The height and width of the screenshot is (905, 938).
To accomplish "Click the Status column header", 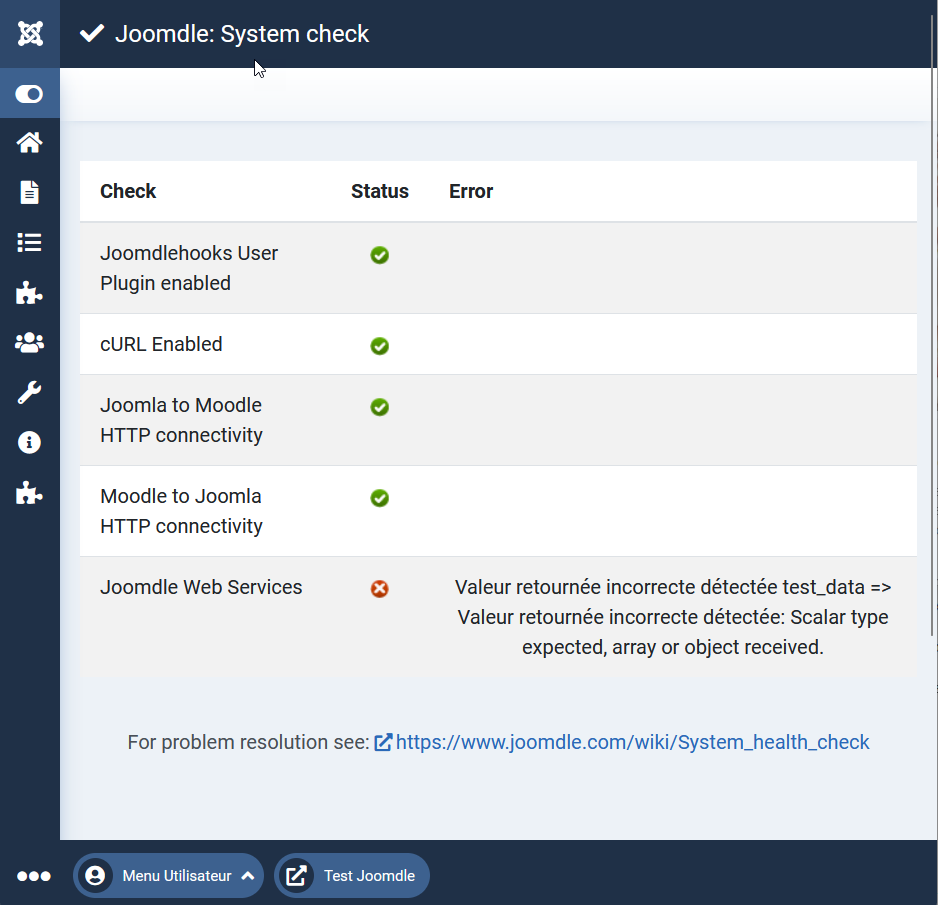I will [379, 191].
